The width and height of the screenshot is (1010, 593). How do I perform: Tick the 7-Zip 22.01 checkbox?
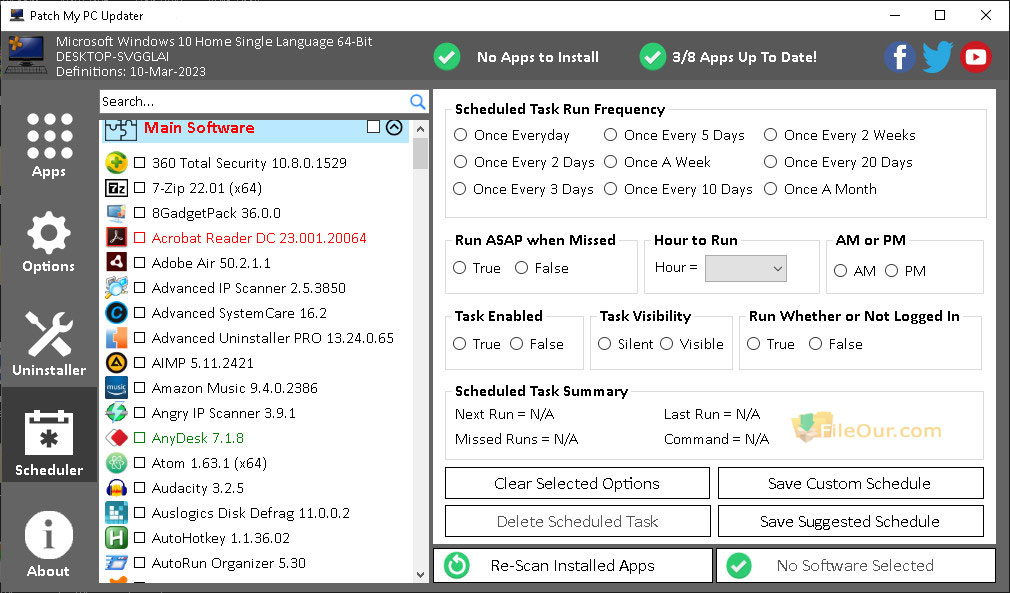click(139, 188)
